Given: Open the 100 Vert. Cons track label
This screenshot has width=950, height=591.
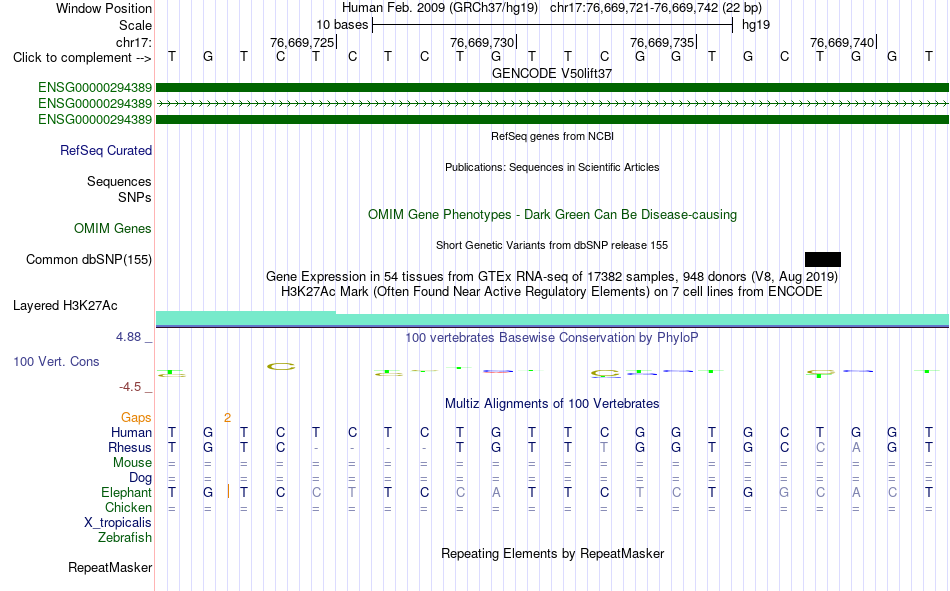Looking at the screenshot, I should (x=56, y=361).
